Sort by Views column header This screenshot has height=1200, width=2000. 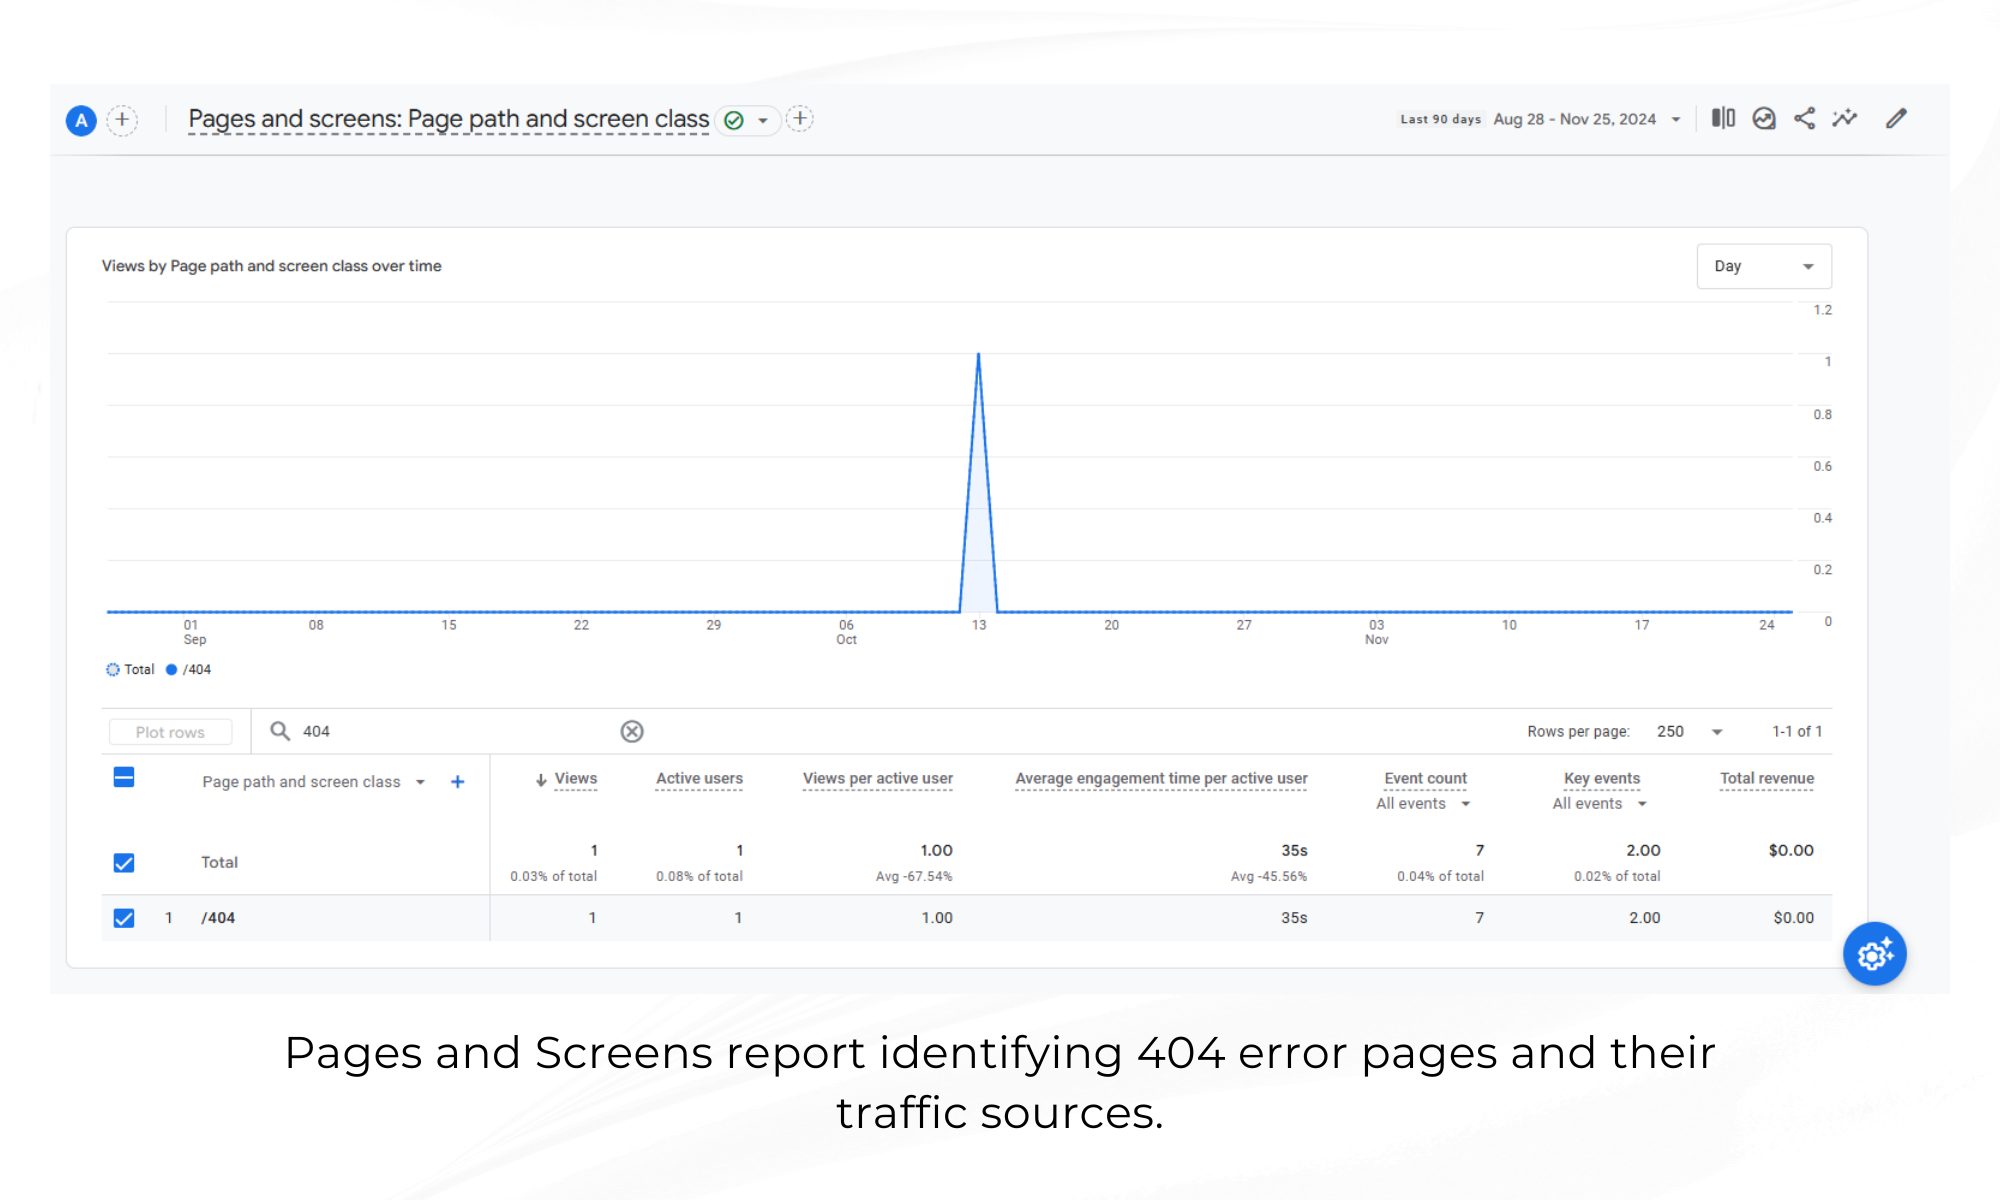(575, 779)
